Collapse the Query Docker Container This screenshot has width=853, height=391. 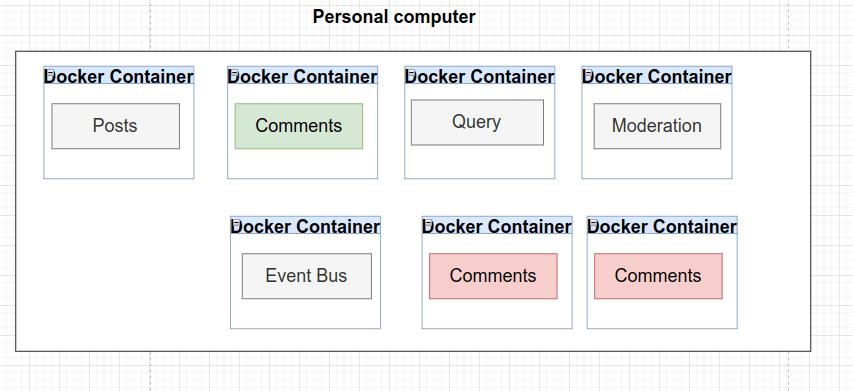tap(411, 73)
